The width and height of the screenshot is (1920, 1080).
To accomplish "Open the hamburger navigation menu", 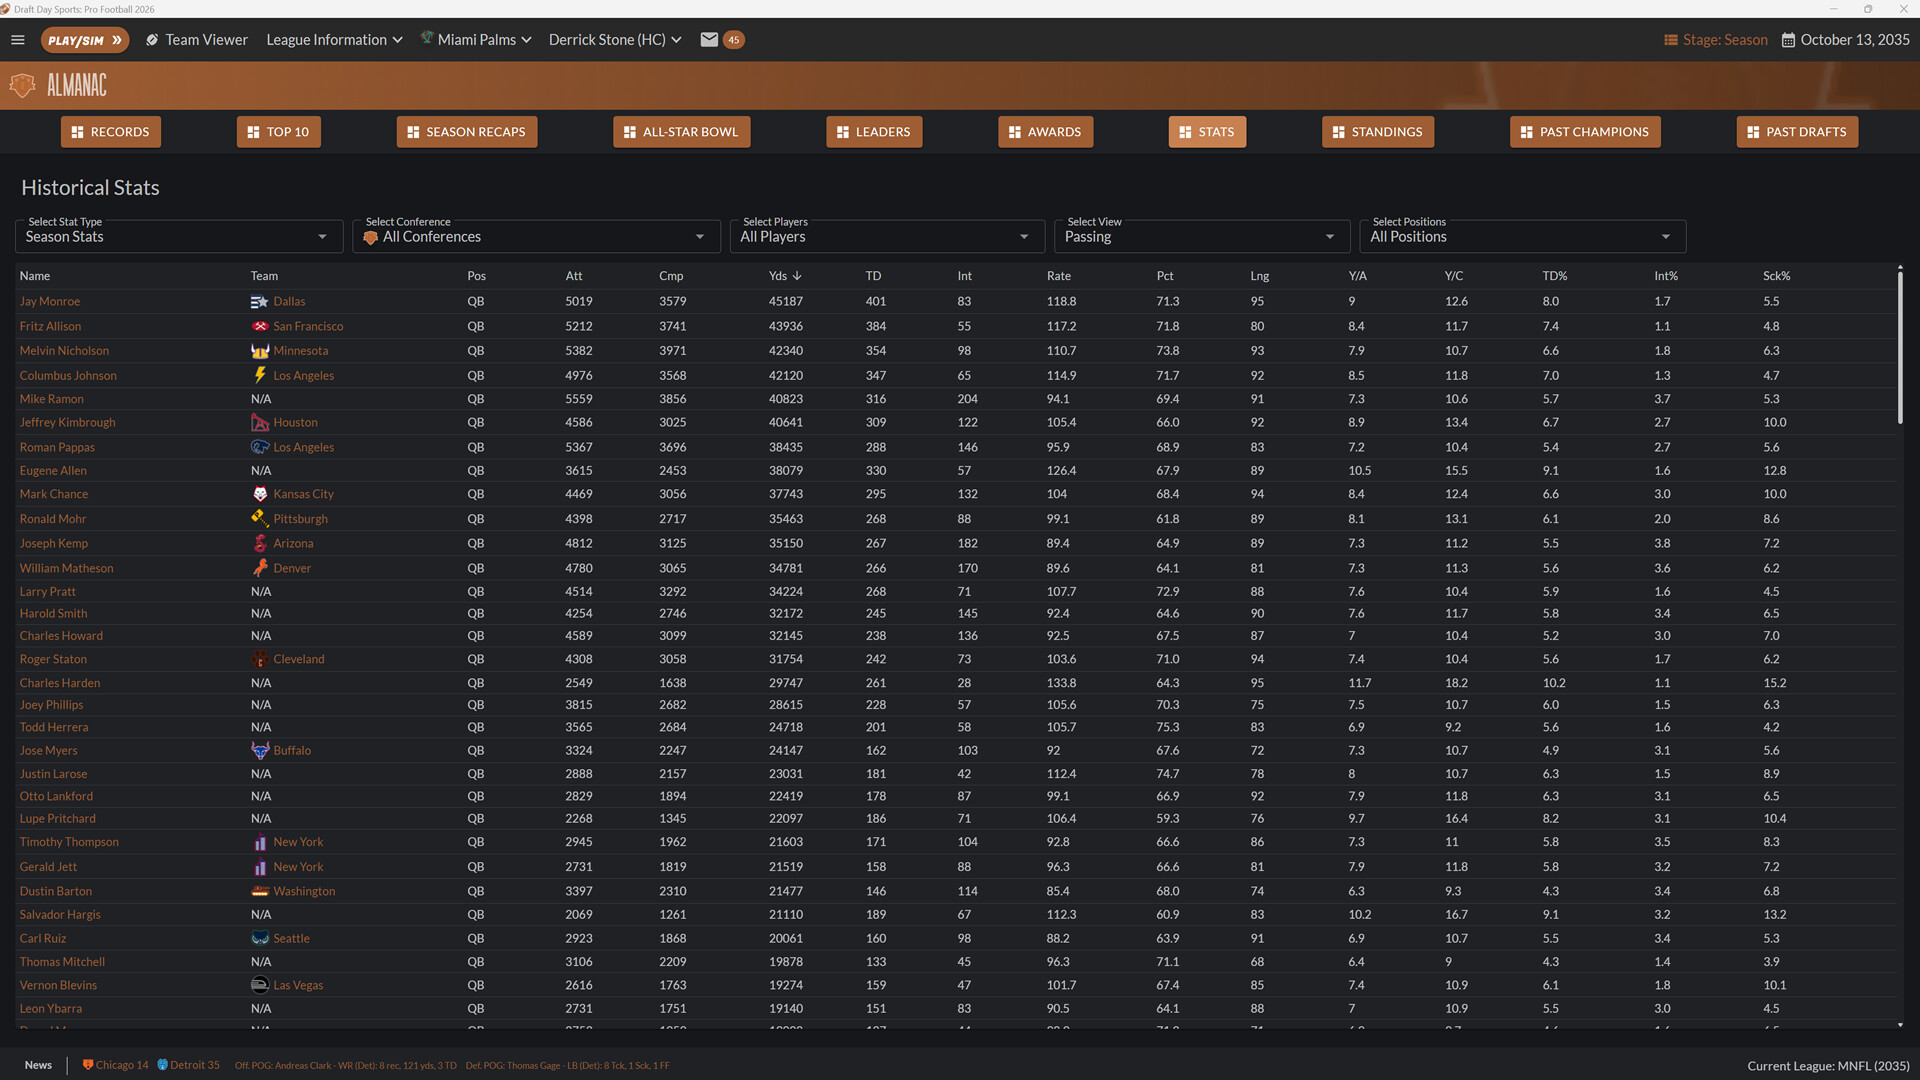I will point(17,40).
